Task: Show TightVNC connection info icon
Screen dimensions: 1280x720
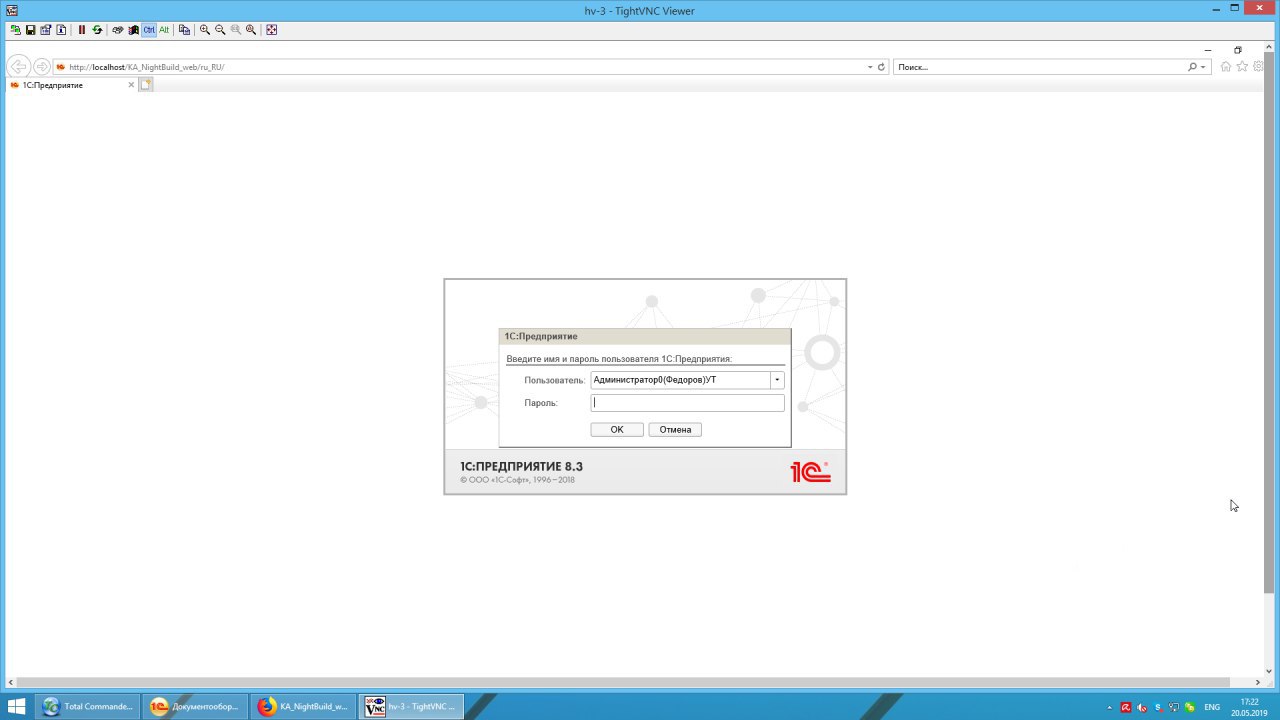Action: [x=61, y=30]
